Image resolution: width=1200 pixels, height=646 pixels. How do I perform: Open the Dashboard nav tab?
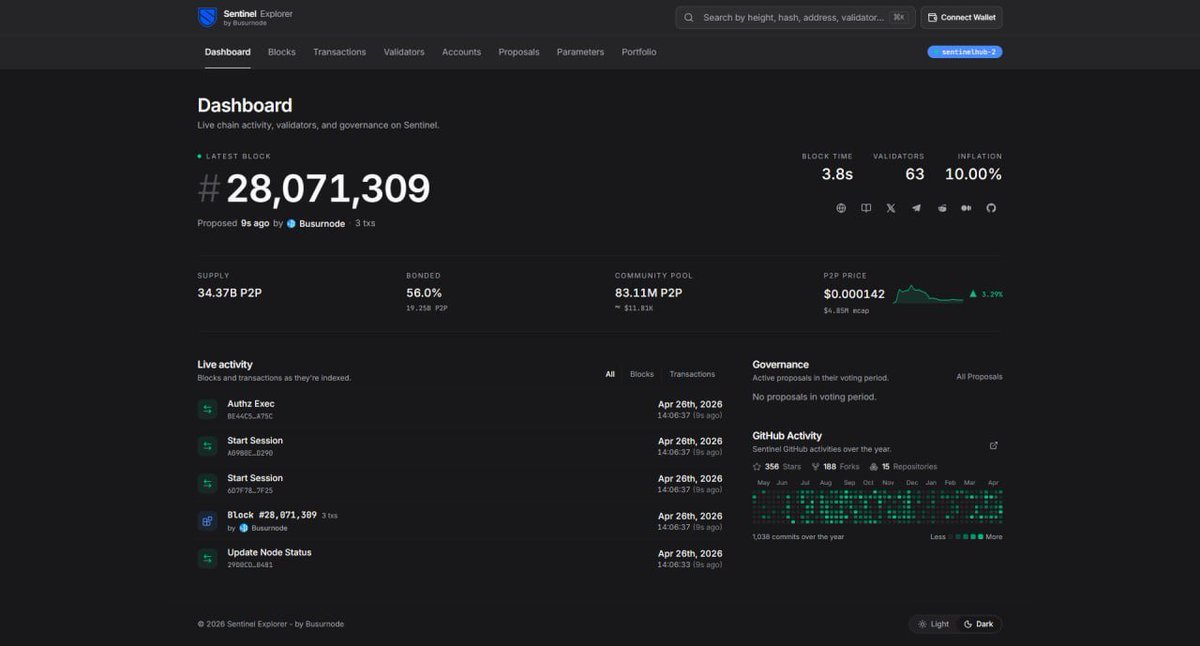(228, 52)
